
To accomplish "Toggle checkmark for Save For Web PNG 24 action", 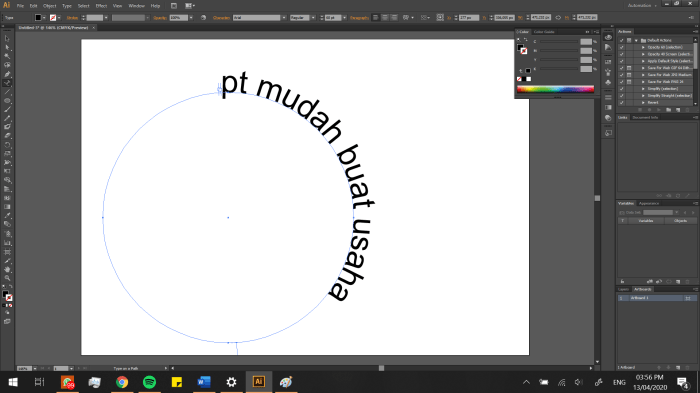I will (x=621, y=82).
